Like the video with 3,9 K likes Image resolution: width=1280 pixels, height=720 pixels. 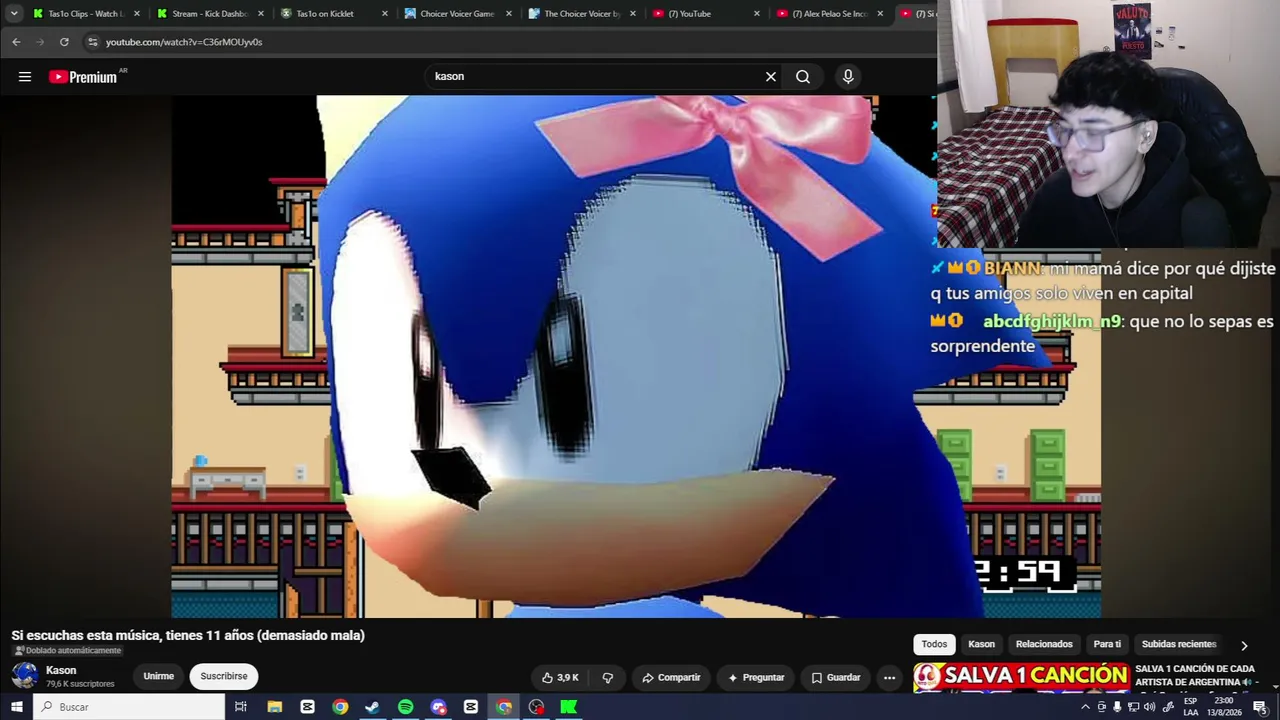(560, 677)
